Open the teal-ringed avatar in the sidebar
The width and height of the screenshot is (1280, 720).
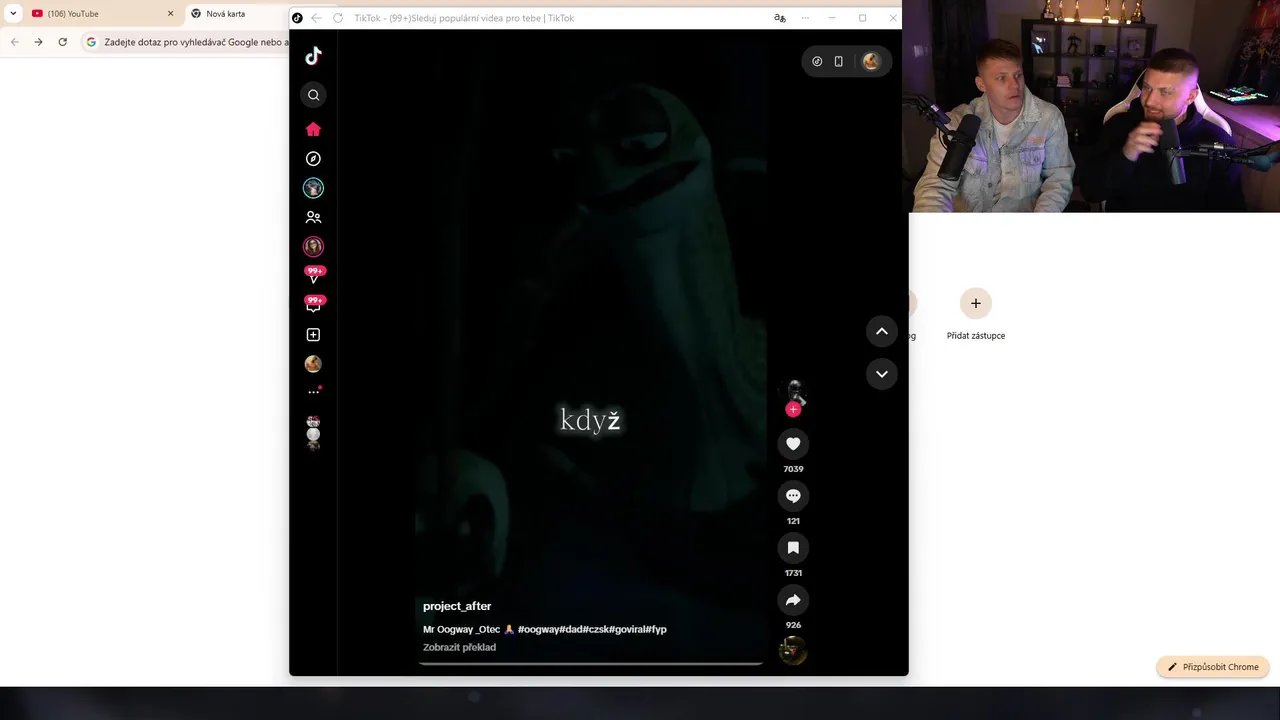[x=313, y=188]
